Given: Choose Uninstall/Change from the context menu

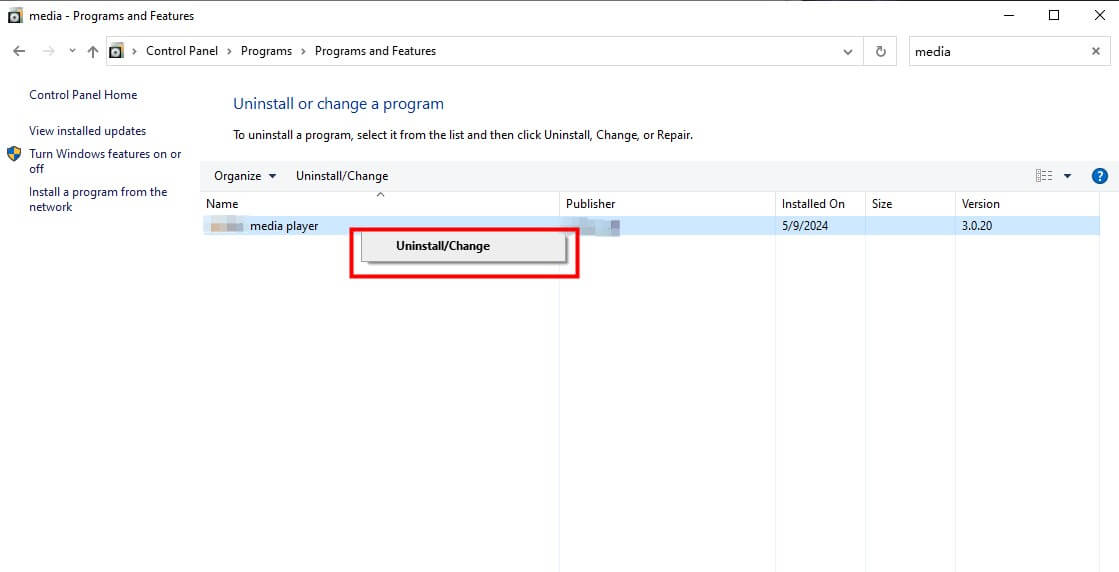Looking at the screenshot, I should click(443, 246).
